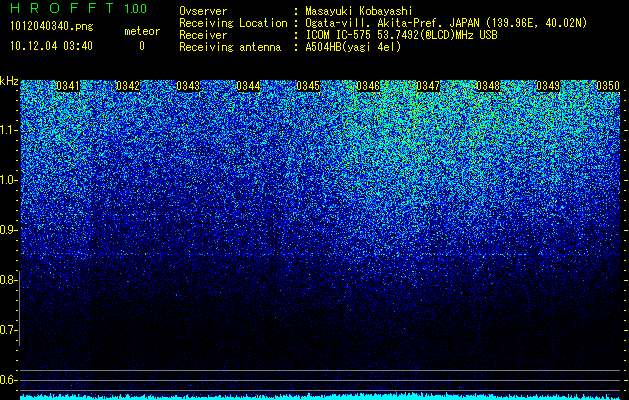
Task: Select the Receiving antenna label
Action: click(x=230, y=47)
